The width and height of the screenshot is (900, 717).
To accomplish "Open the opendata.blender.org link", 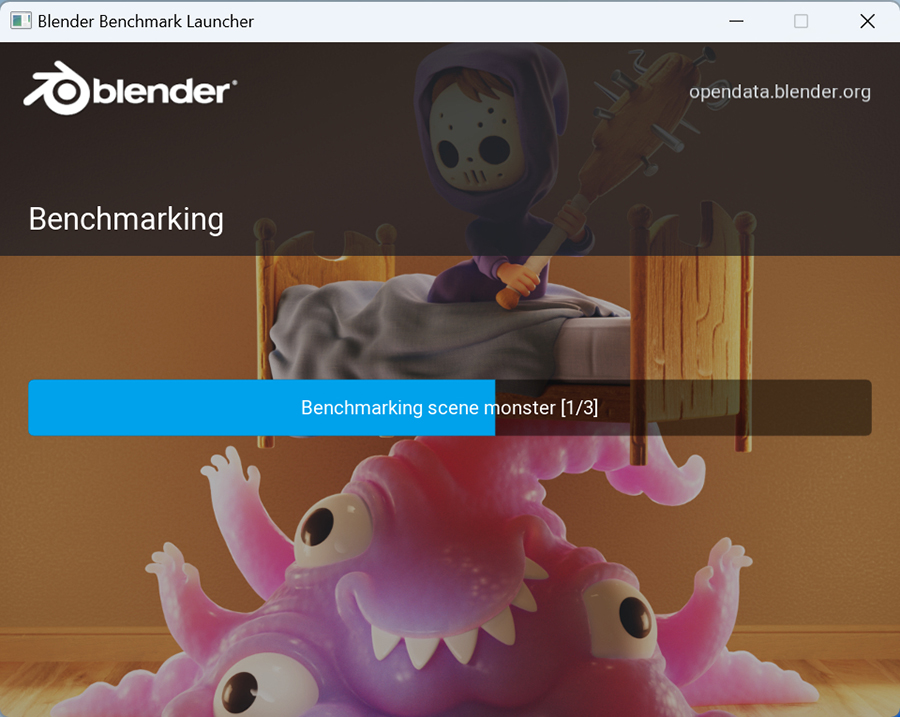I will [779, 92].
